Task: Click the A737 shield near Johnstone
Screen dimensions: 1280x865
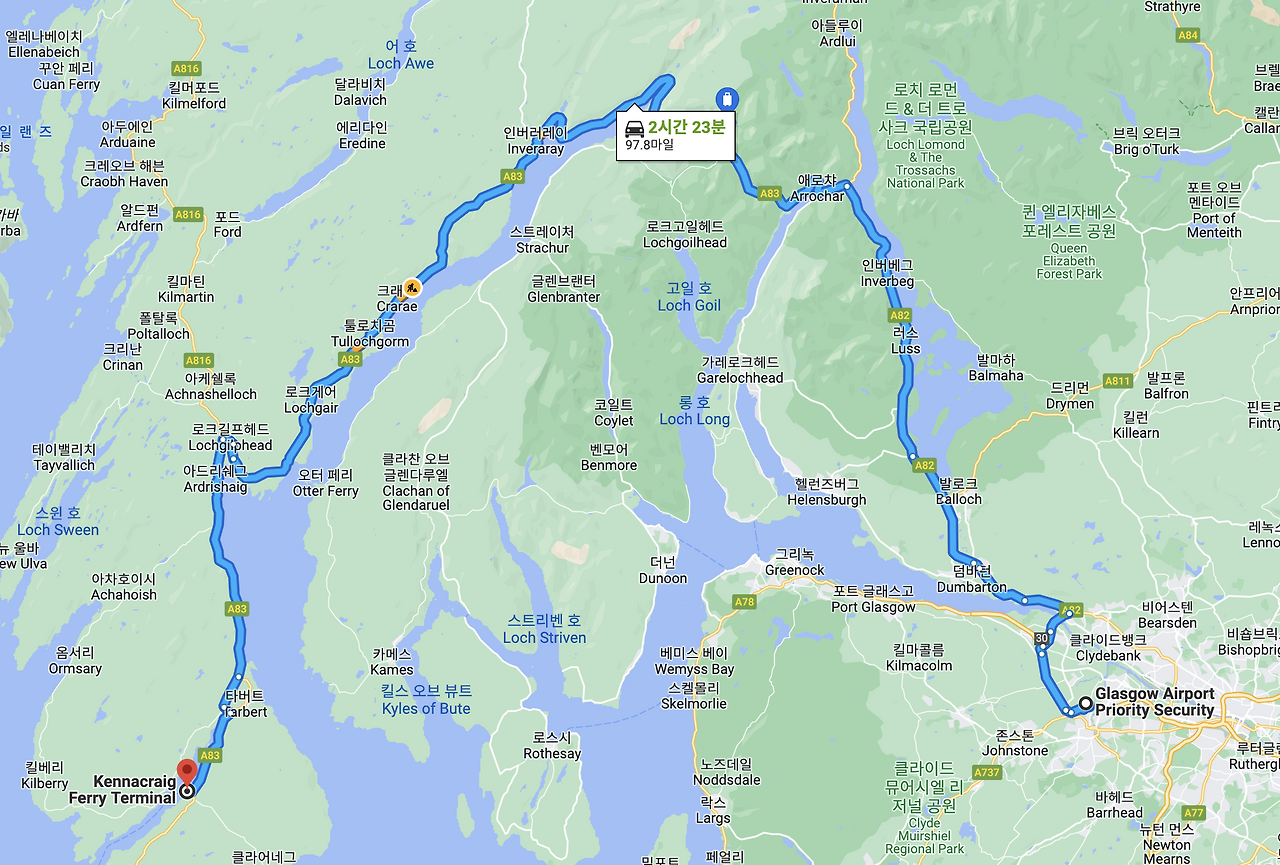Action: tap(988, 772)
